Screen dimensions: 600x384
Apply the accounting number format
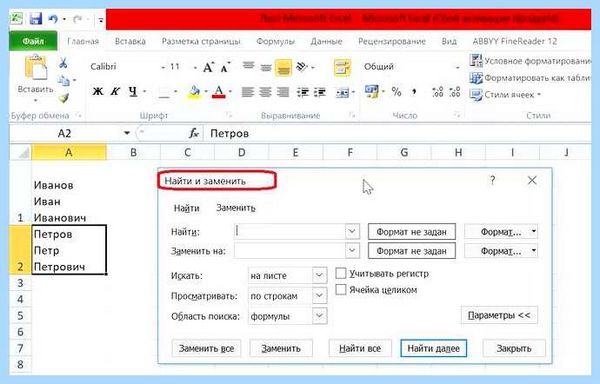pos(372,92)
